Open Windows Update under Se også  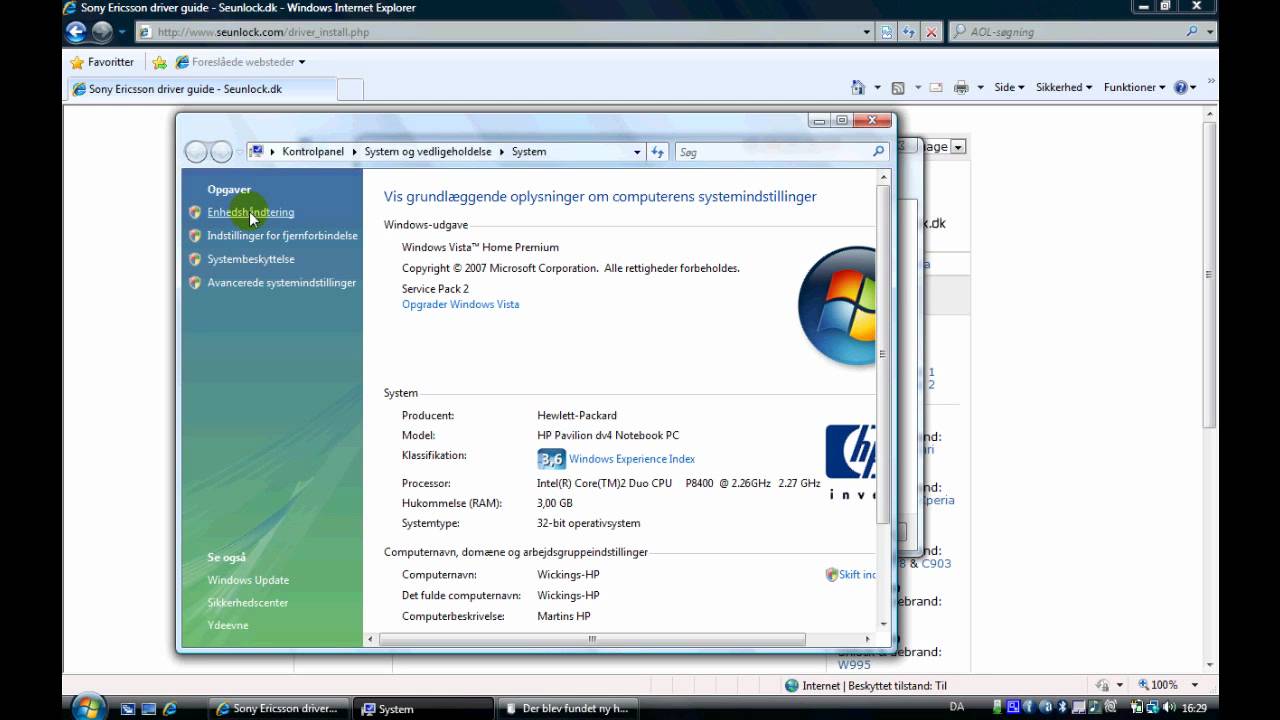pos(248,580)
